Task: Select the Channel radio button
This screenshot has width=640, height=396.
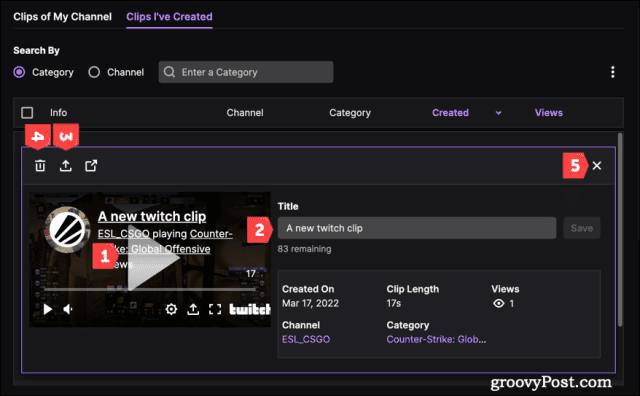Action: coord(94,72)
